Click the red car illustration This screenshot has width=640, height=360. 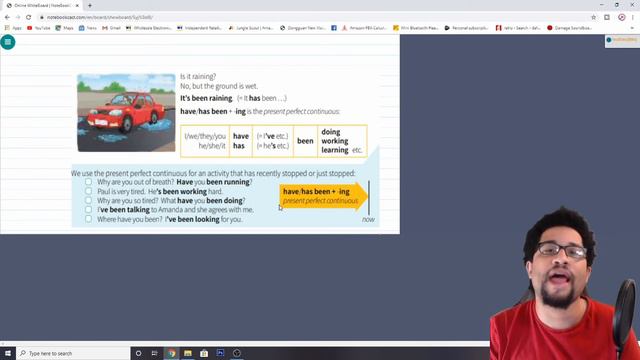click(x=126, y=113)
